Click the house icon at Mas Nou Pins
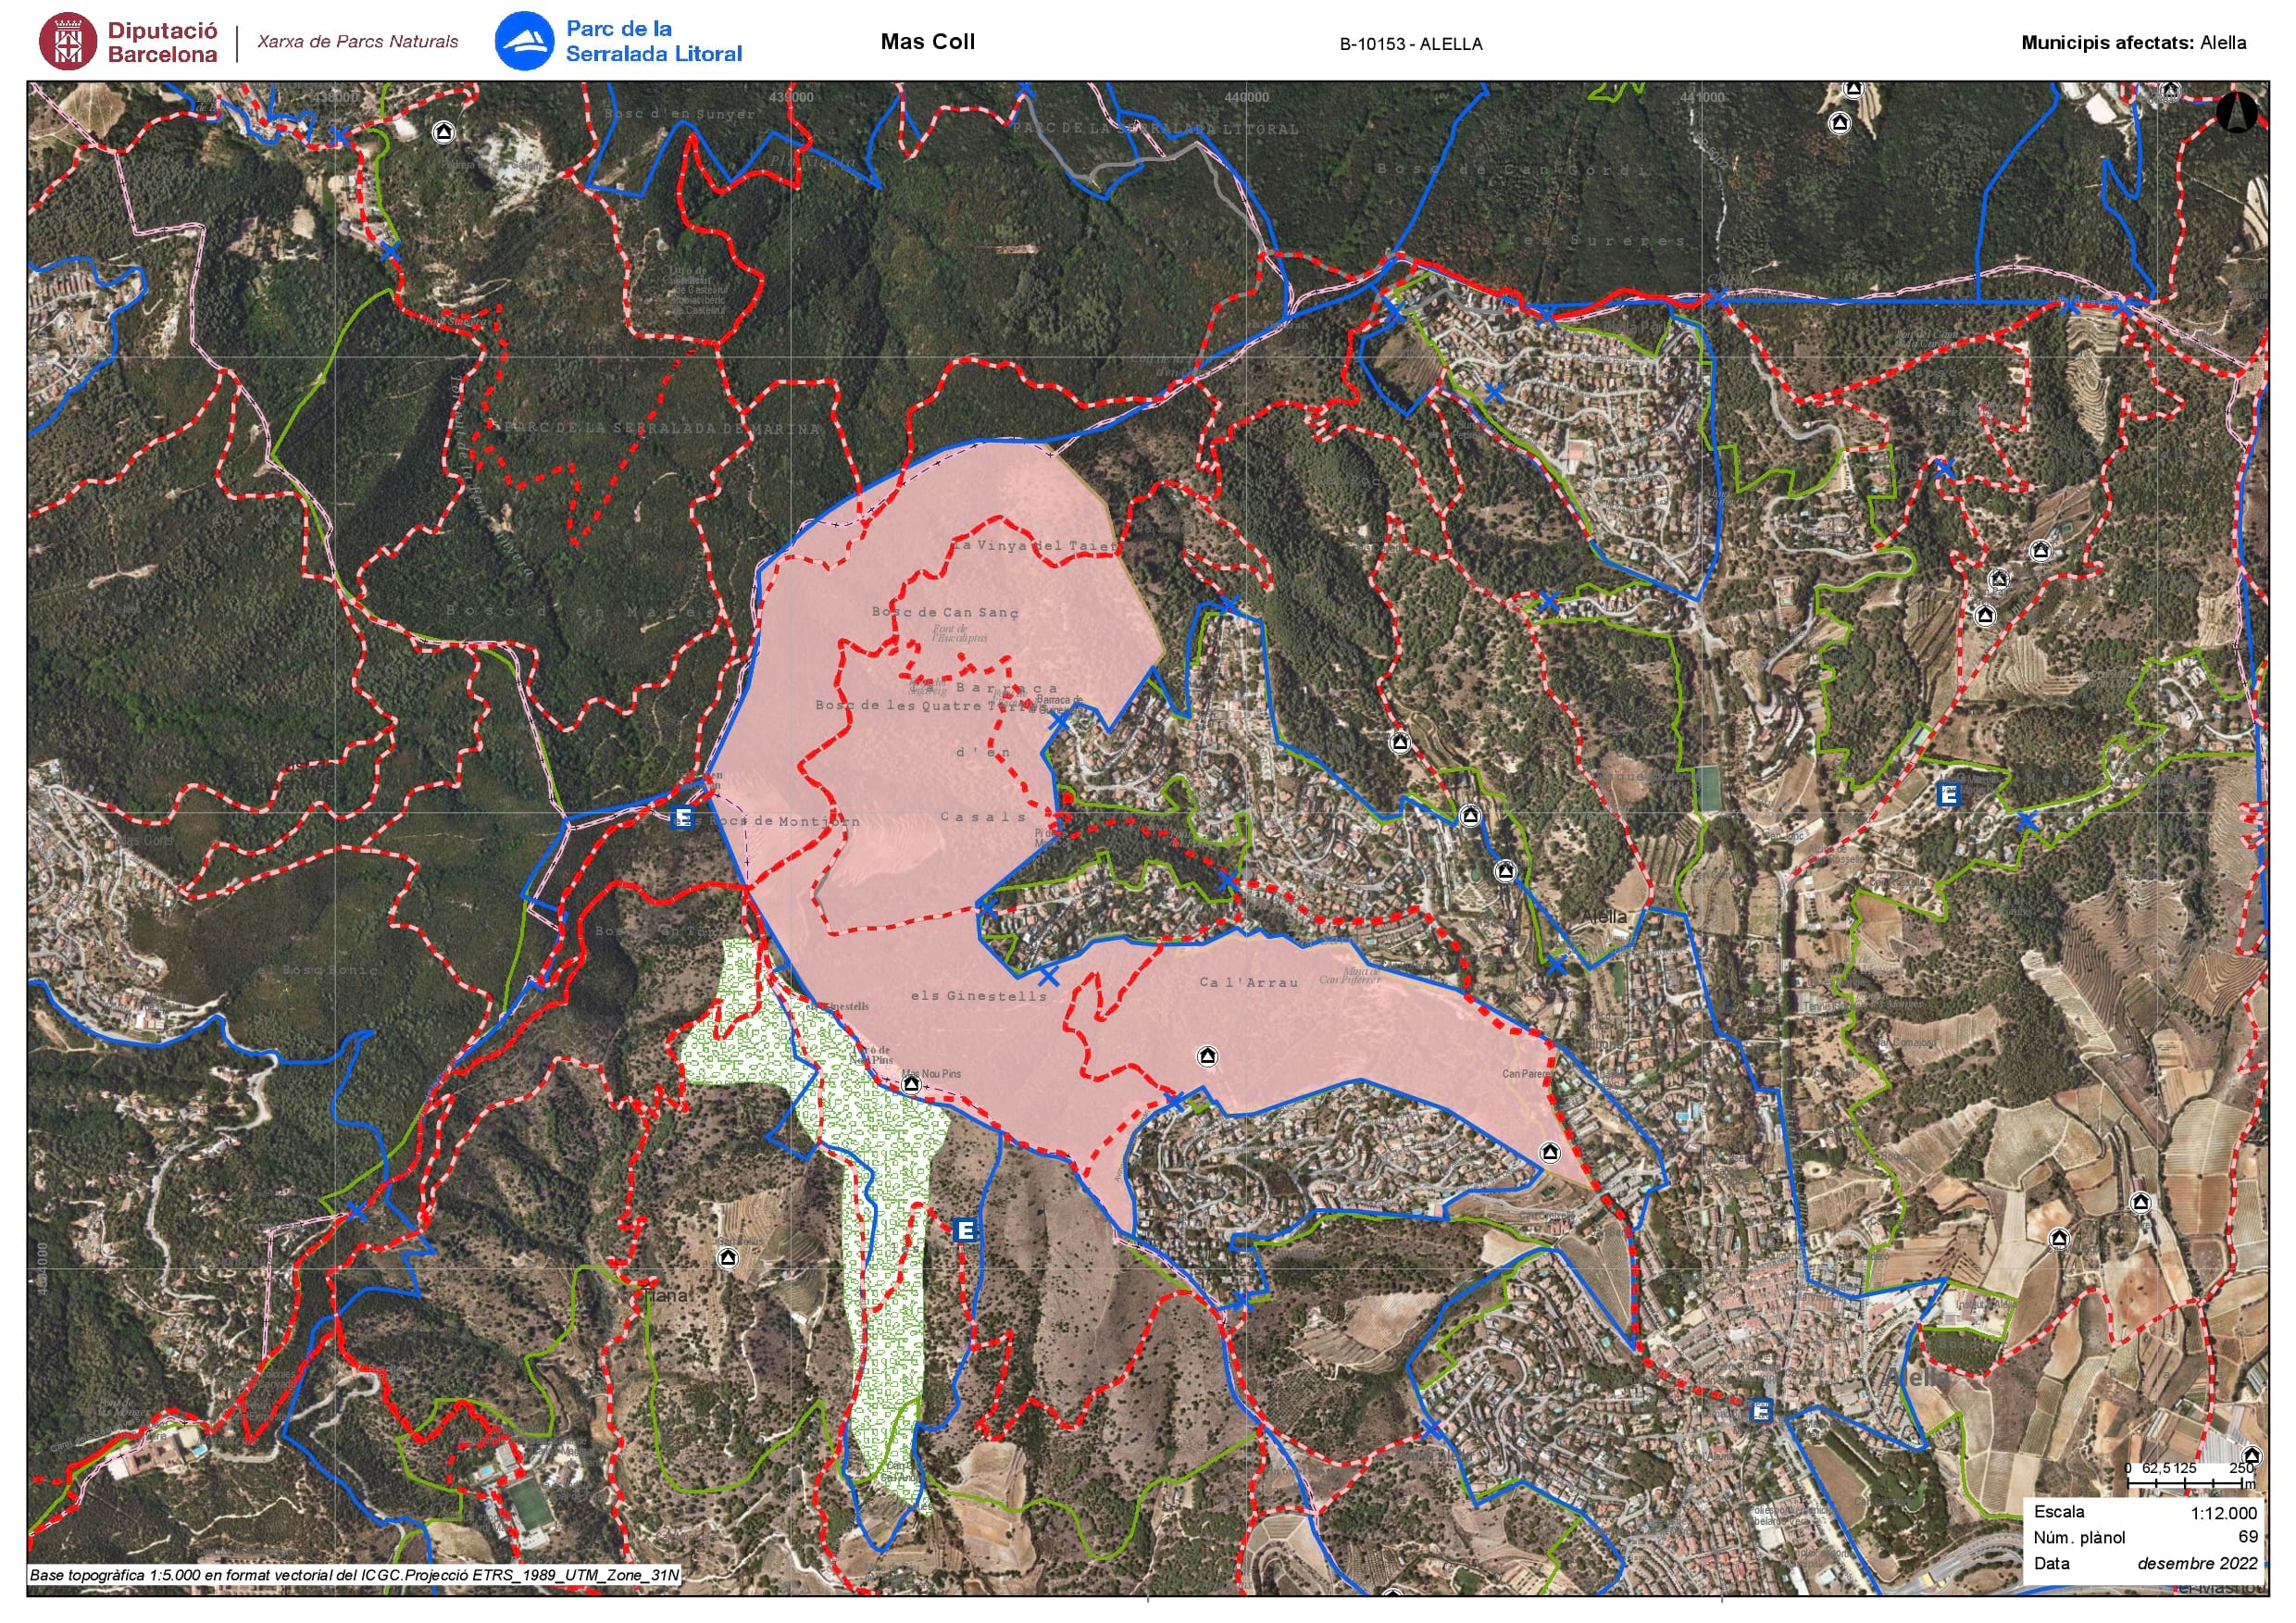 pos(910,1084)
